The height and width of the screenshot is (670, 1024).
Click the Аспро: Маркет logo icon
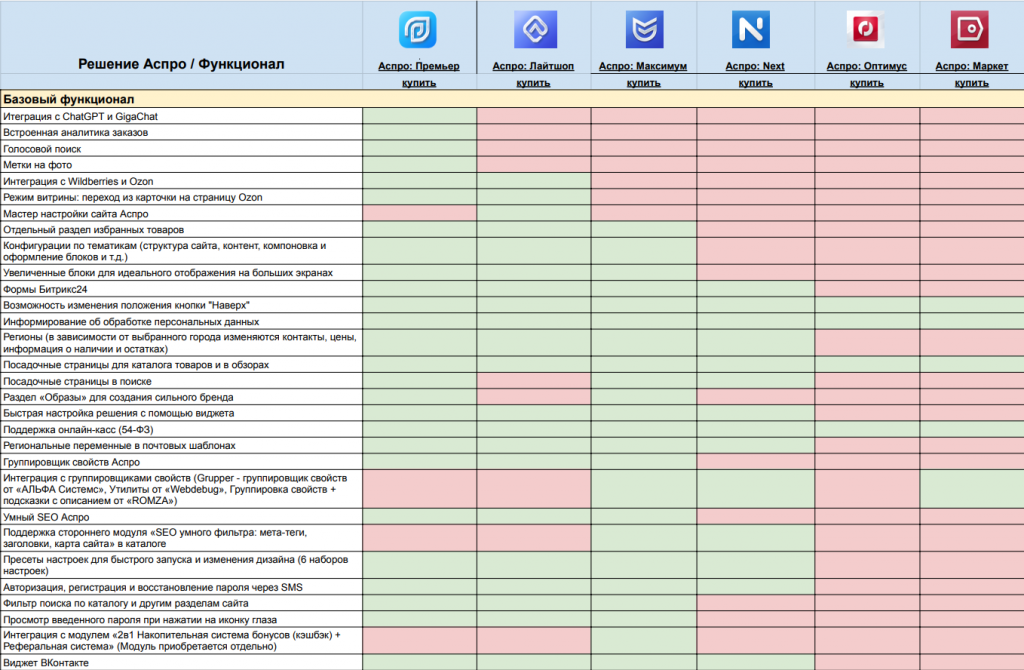coord(970,29)
